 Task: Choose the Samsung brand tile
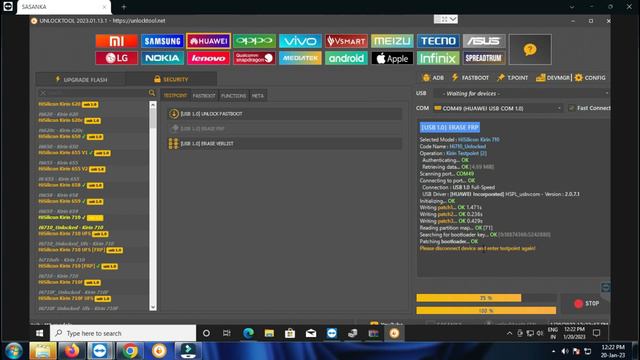point(162,41)
